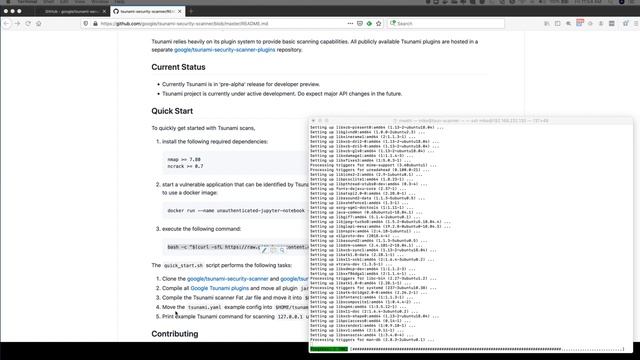Click 'Processing triggers for mime-support' Terminal line
This screenshot has width=640, height=360.
click(373, 165)
